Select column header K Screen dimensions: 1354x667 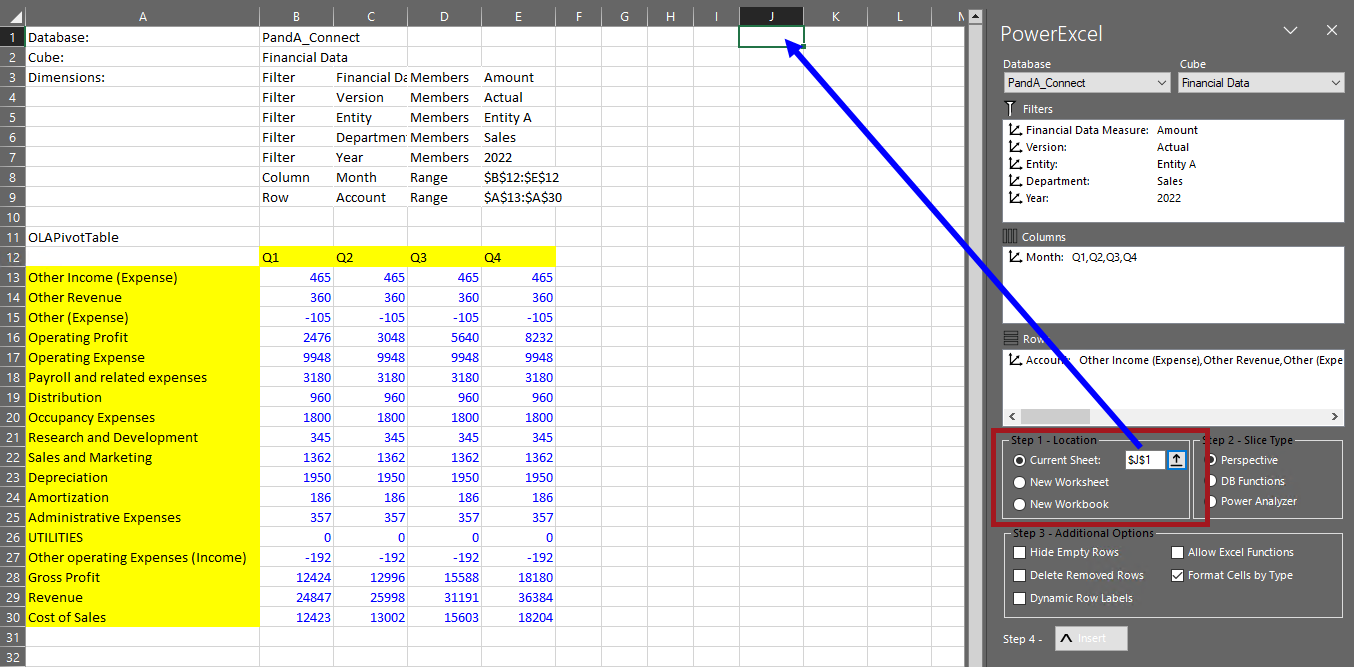tap(835, 16)
